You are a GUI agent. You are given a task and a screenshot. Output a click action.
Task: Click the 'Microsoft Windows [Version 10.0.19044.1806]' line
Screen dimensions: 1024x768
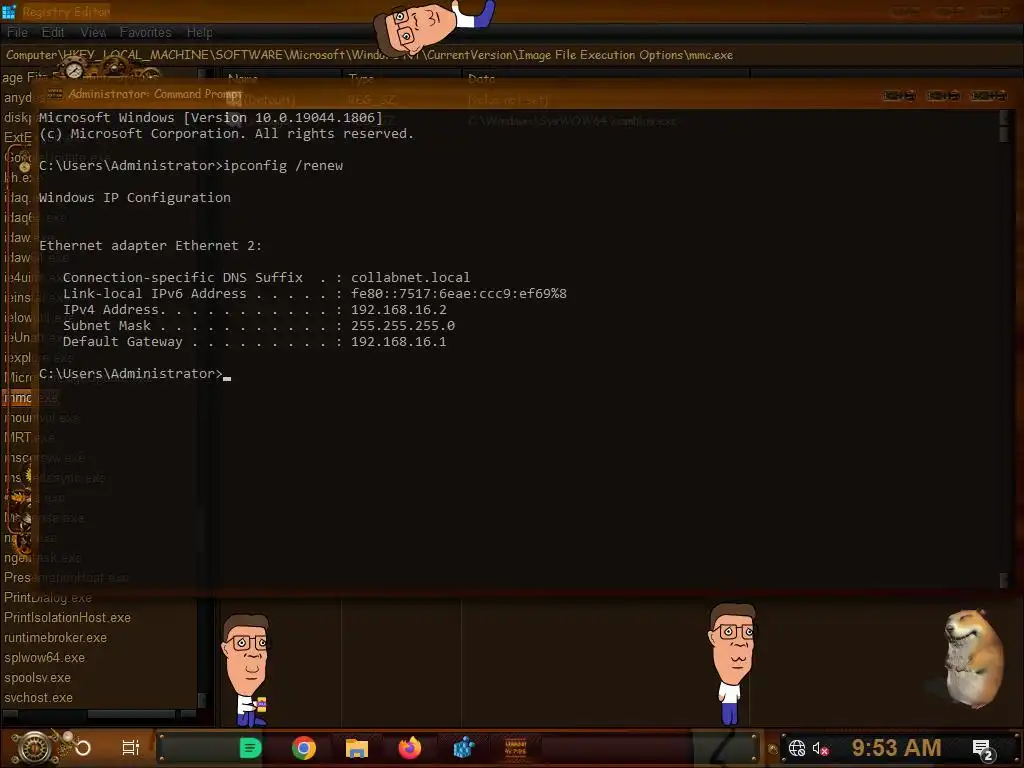210,118
